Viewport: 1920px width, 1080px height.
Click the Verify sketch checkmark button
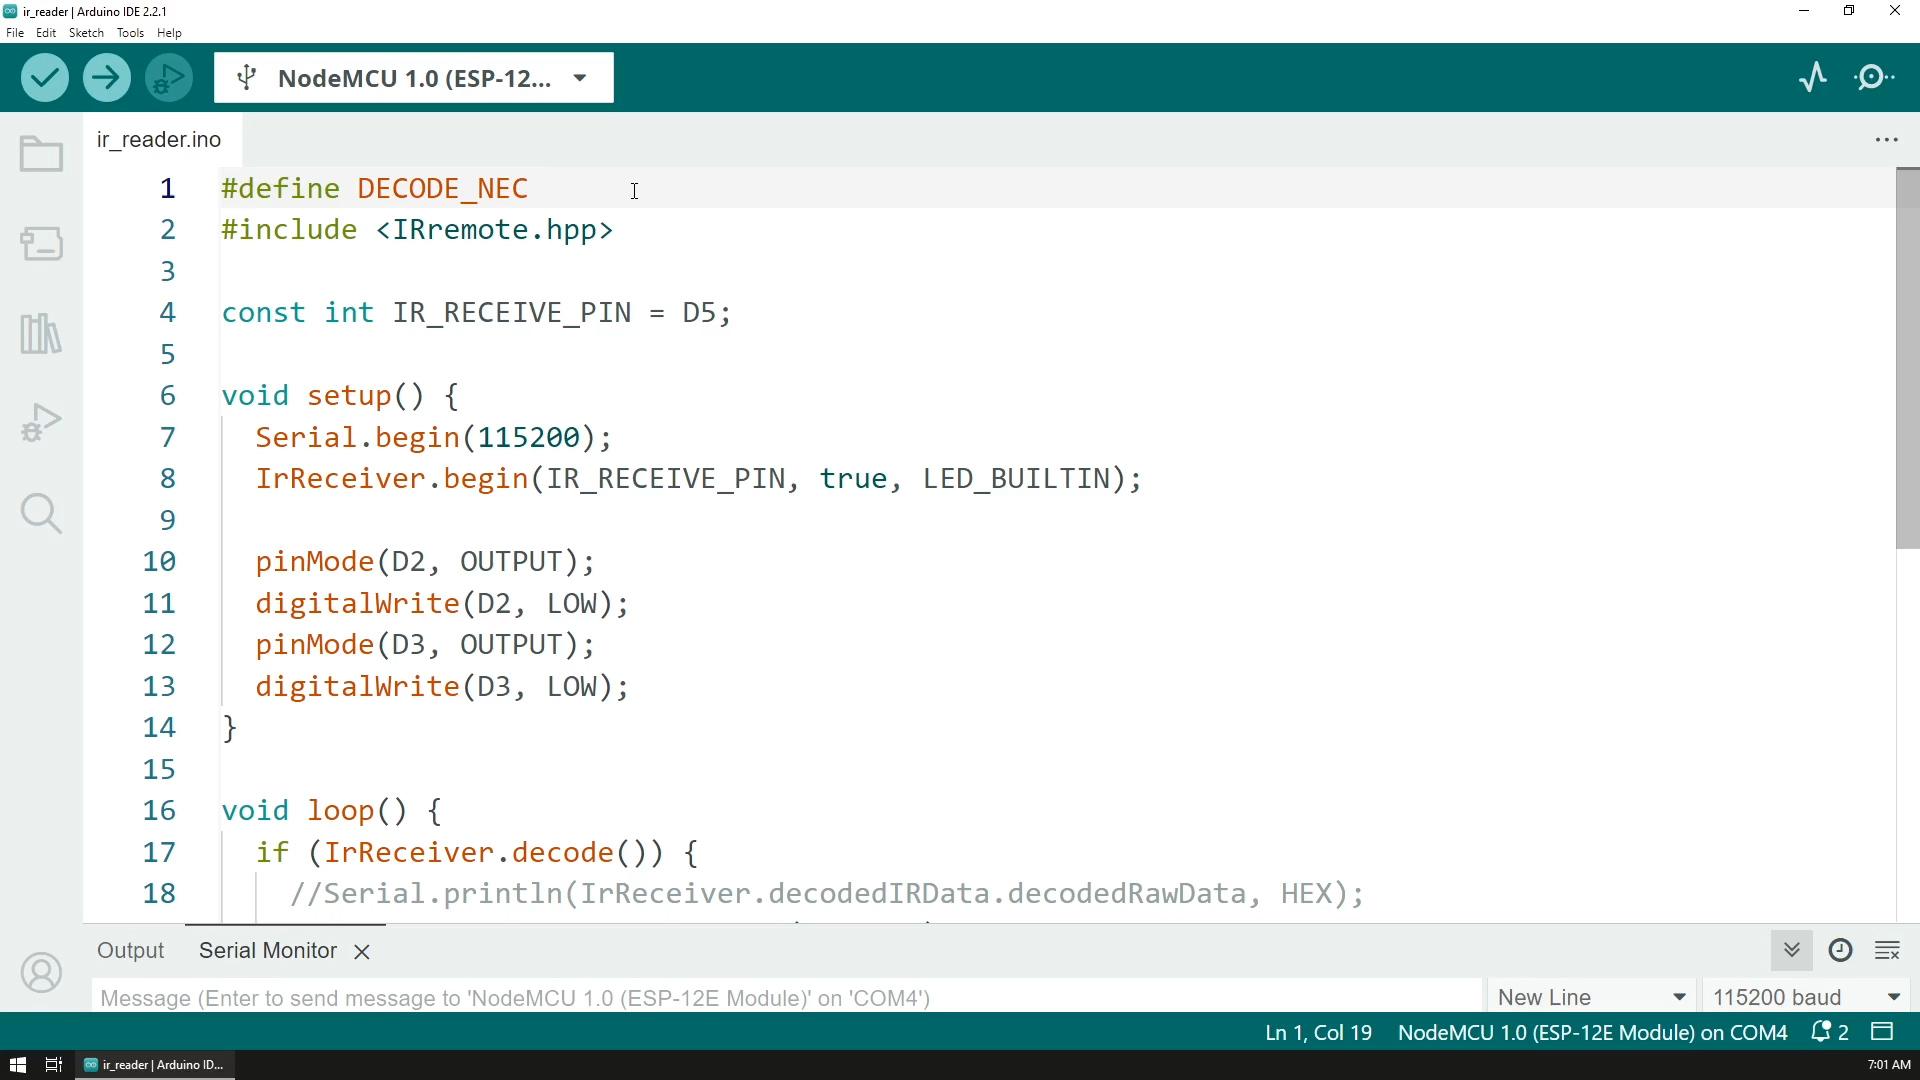44,78
